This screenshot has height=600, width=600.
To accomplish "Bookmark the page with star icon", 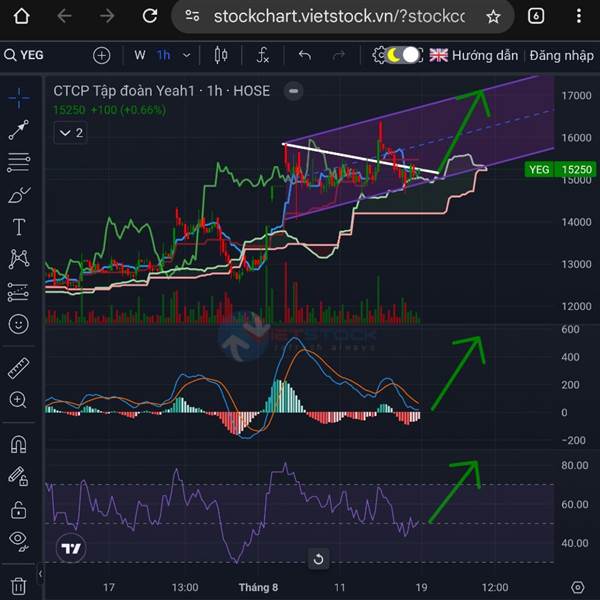I will 493,16.
